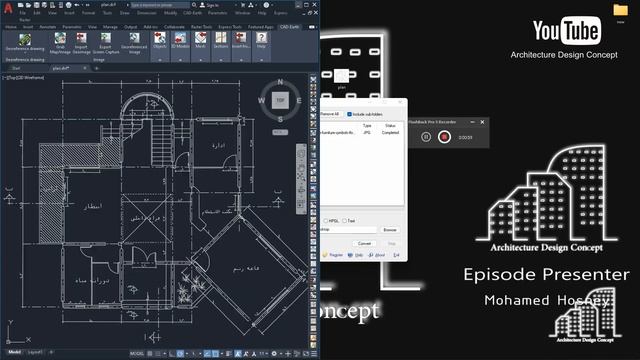This screenshot has height=360, width=640.
Task: Switch to the Express Tools ribbon tab
Action: [x=230, y=27]
